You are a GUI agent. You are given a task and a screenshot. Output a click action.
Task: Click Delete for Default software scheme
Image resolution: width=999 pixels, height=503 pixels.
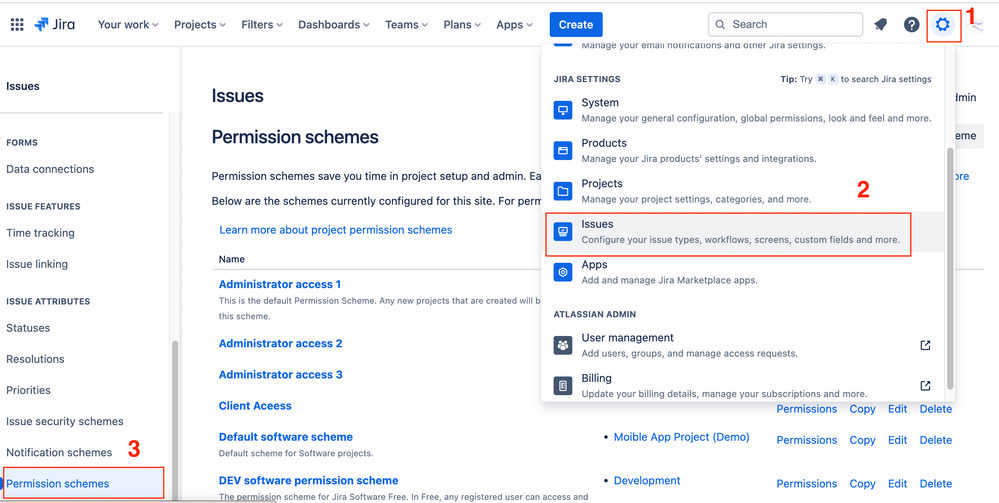point(935,440)
